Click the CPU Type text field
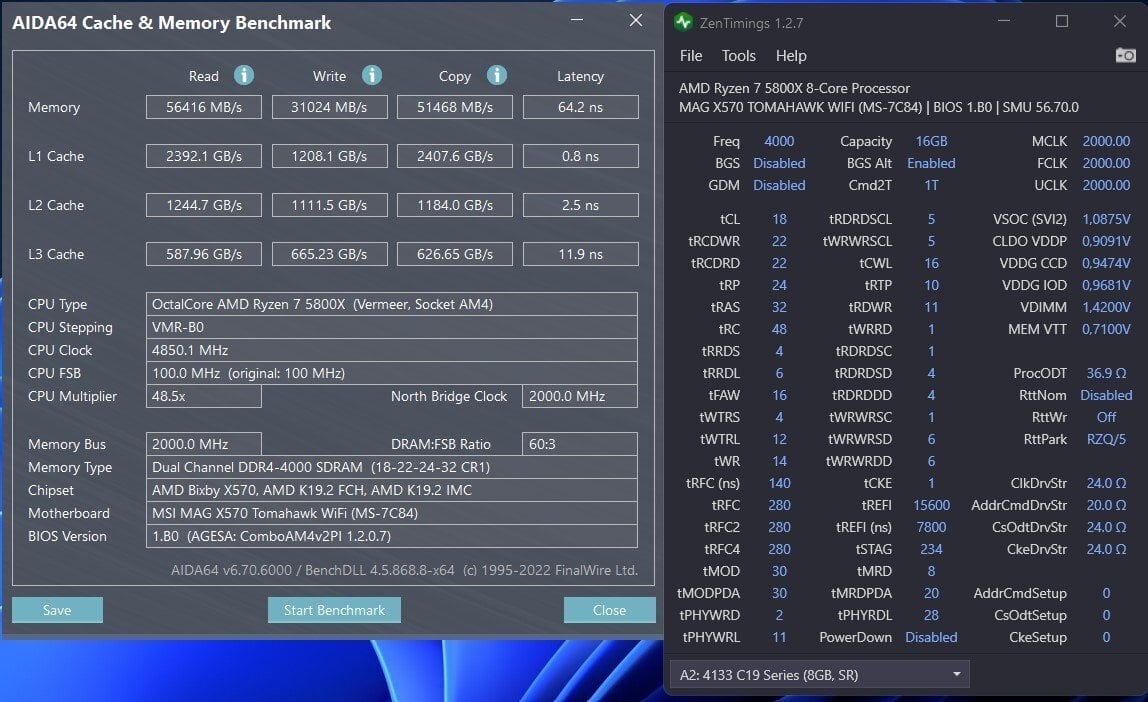The height and width of the screenshot is (702, 1148). click(391, 304)
